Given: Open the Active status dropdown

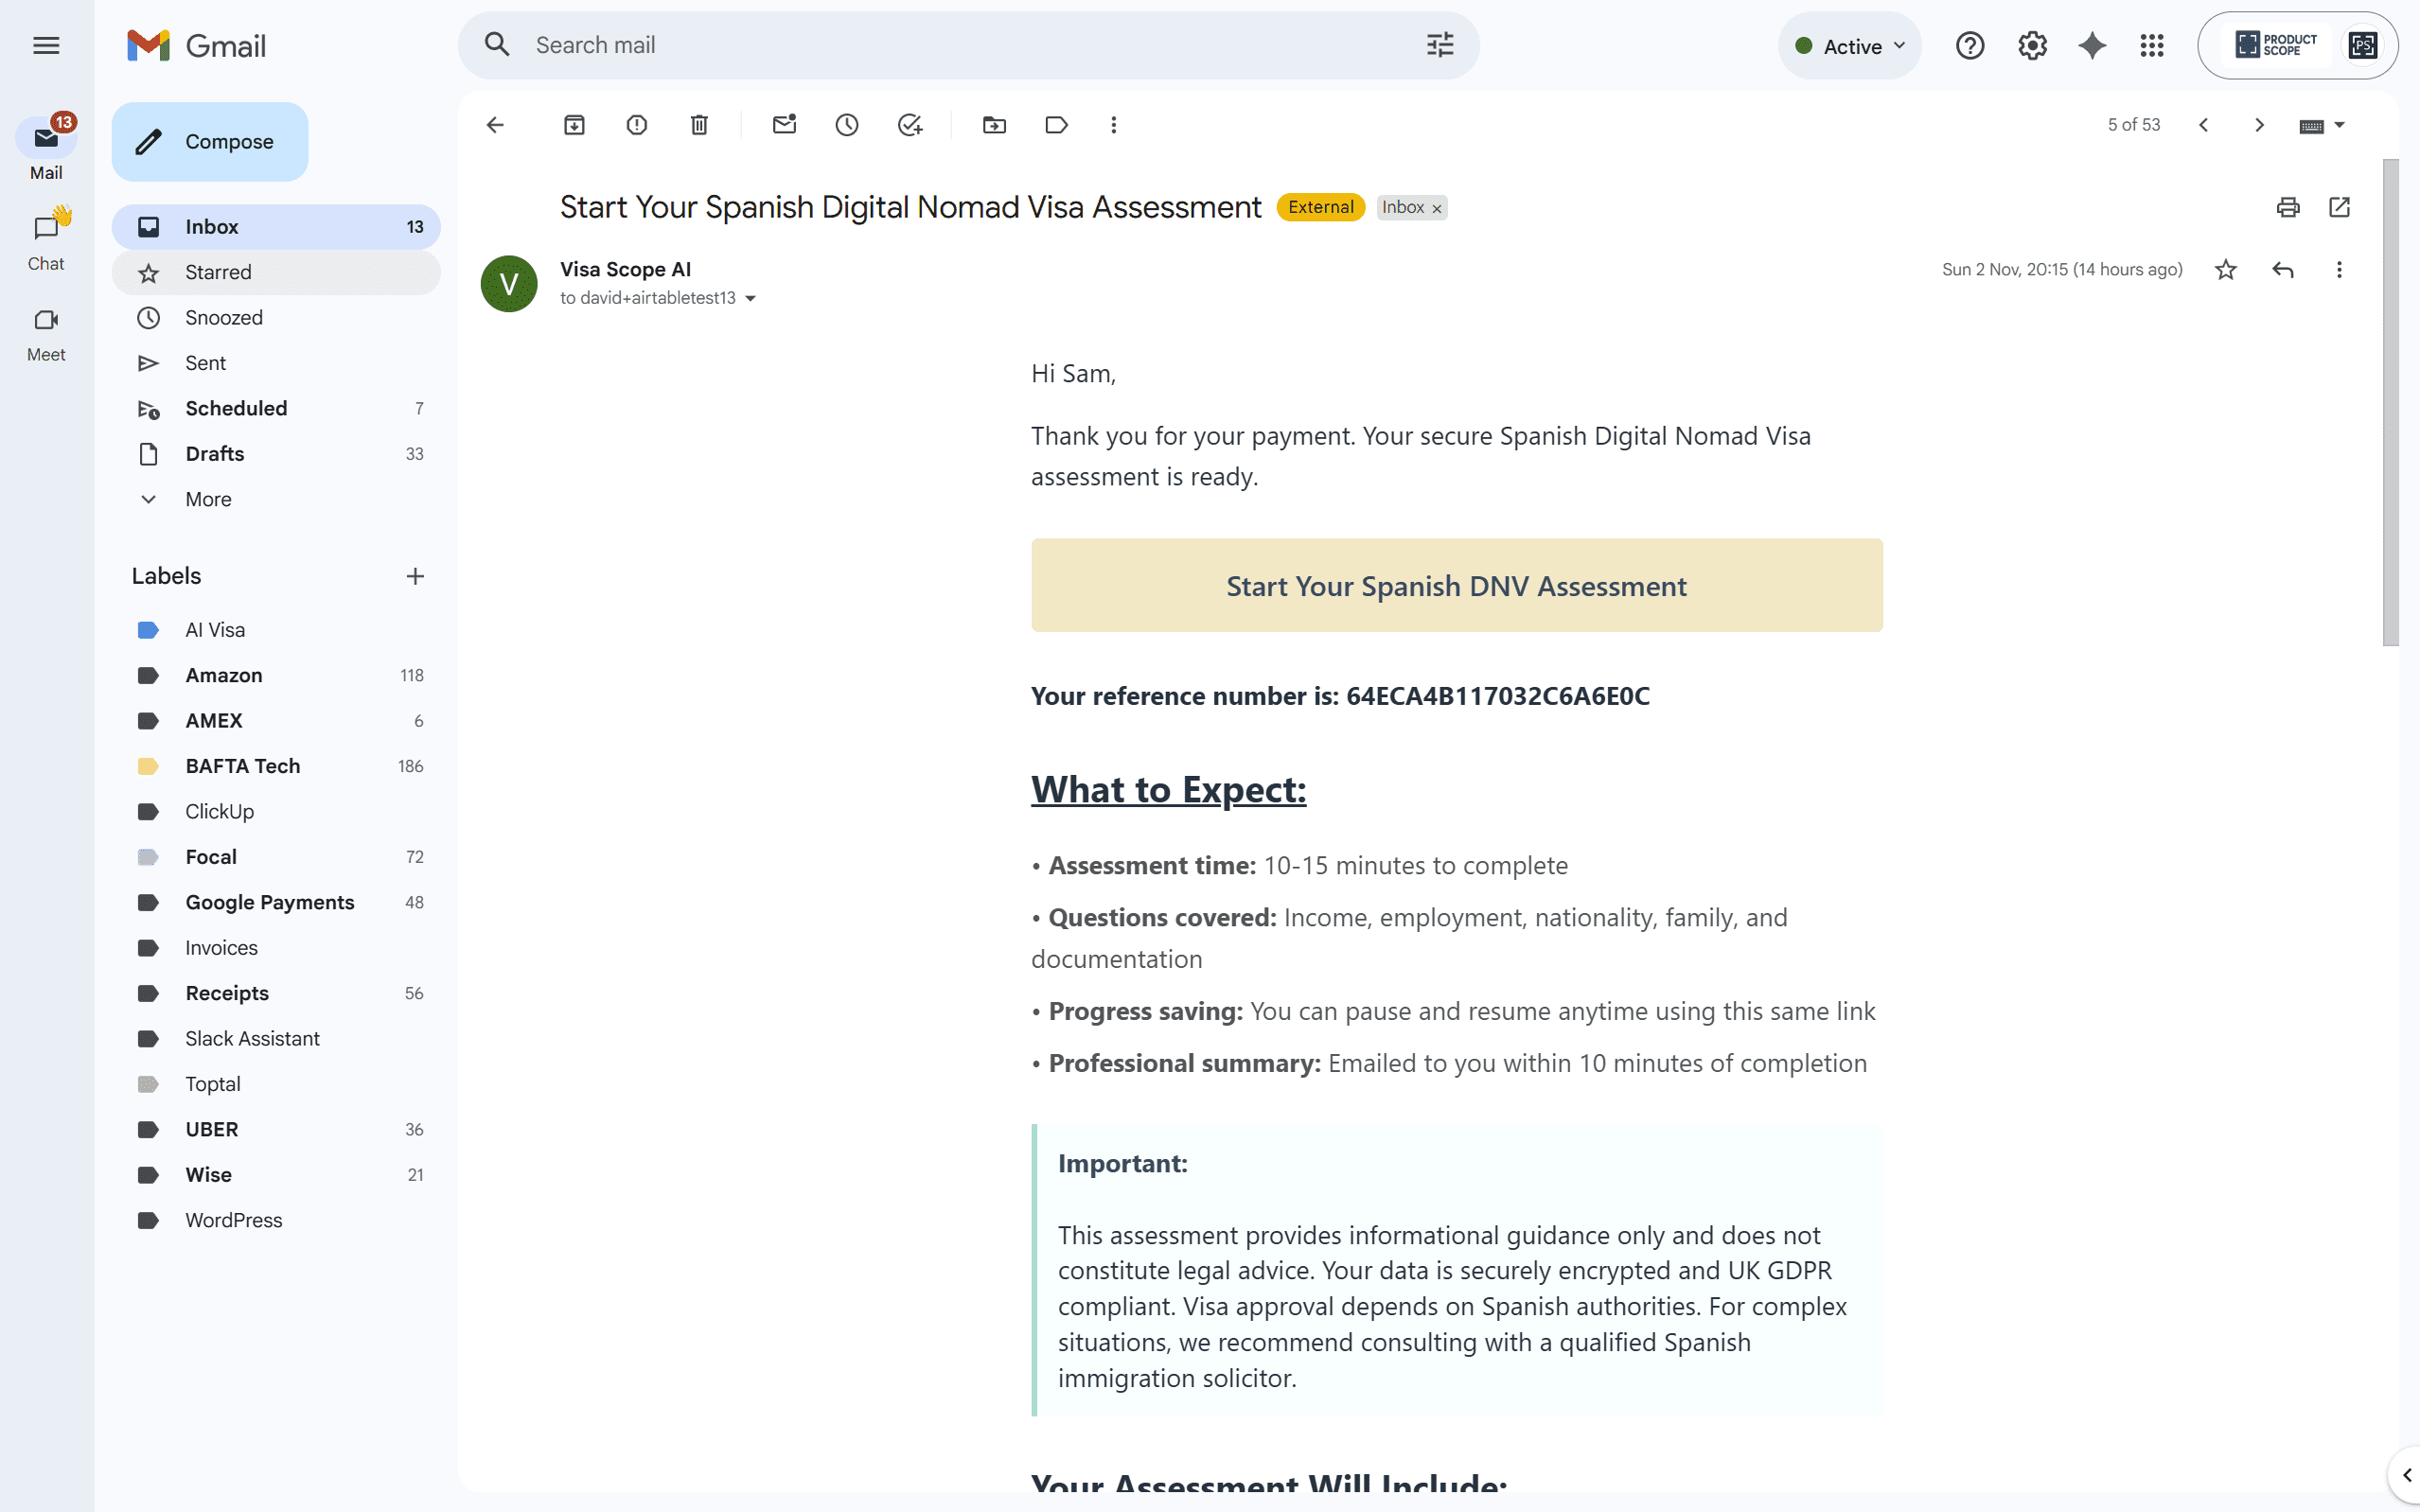Looking at the screenshot, I should (1850, 46).
